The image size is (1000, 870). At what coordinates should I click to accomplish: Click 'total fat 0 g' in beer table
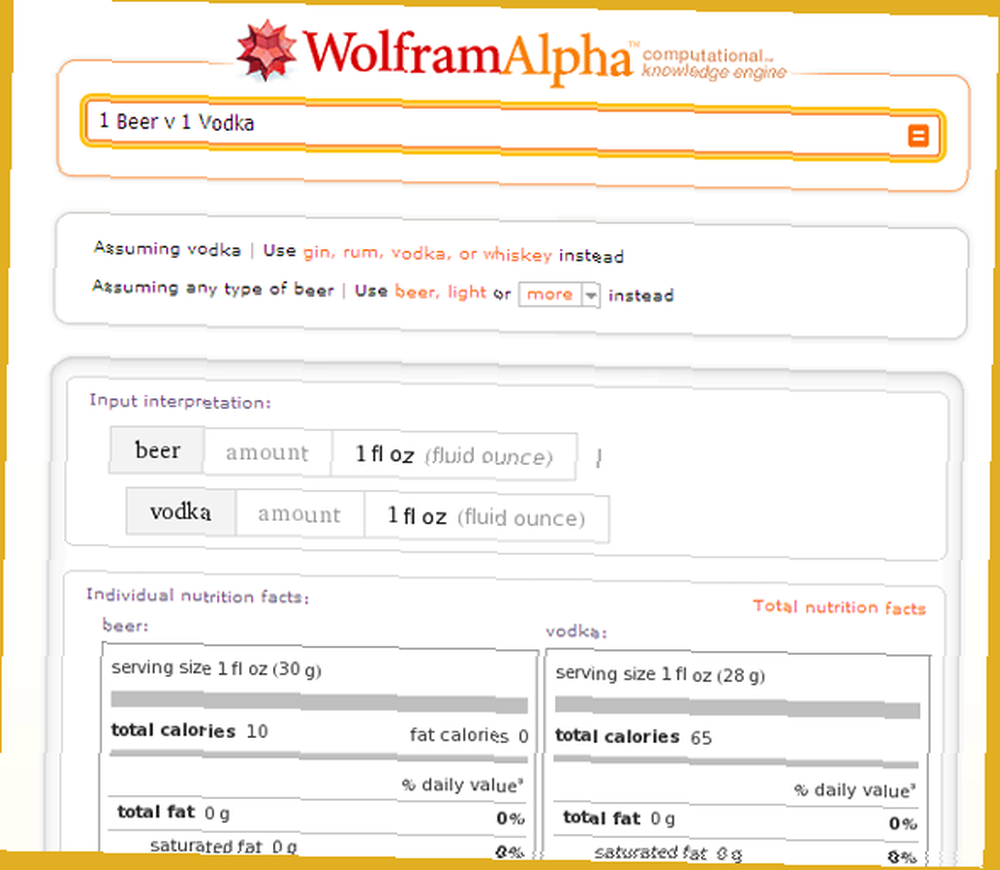173,813
